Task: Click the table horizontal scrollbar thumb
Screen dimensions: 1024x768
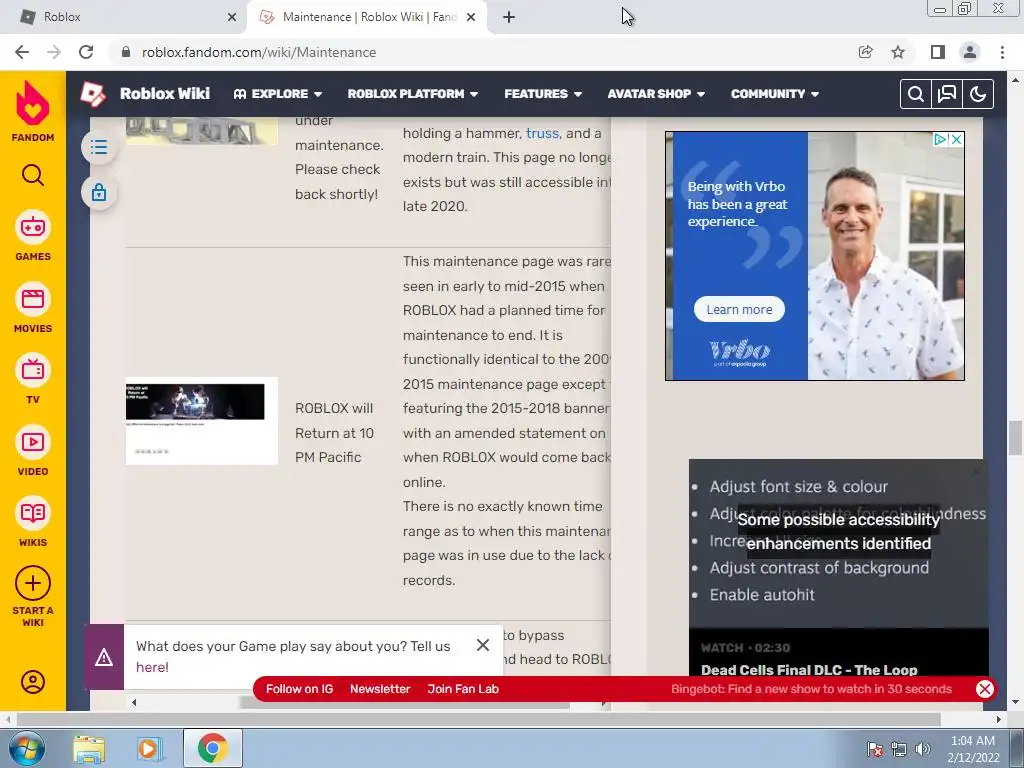Action: coord(404,703)
